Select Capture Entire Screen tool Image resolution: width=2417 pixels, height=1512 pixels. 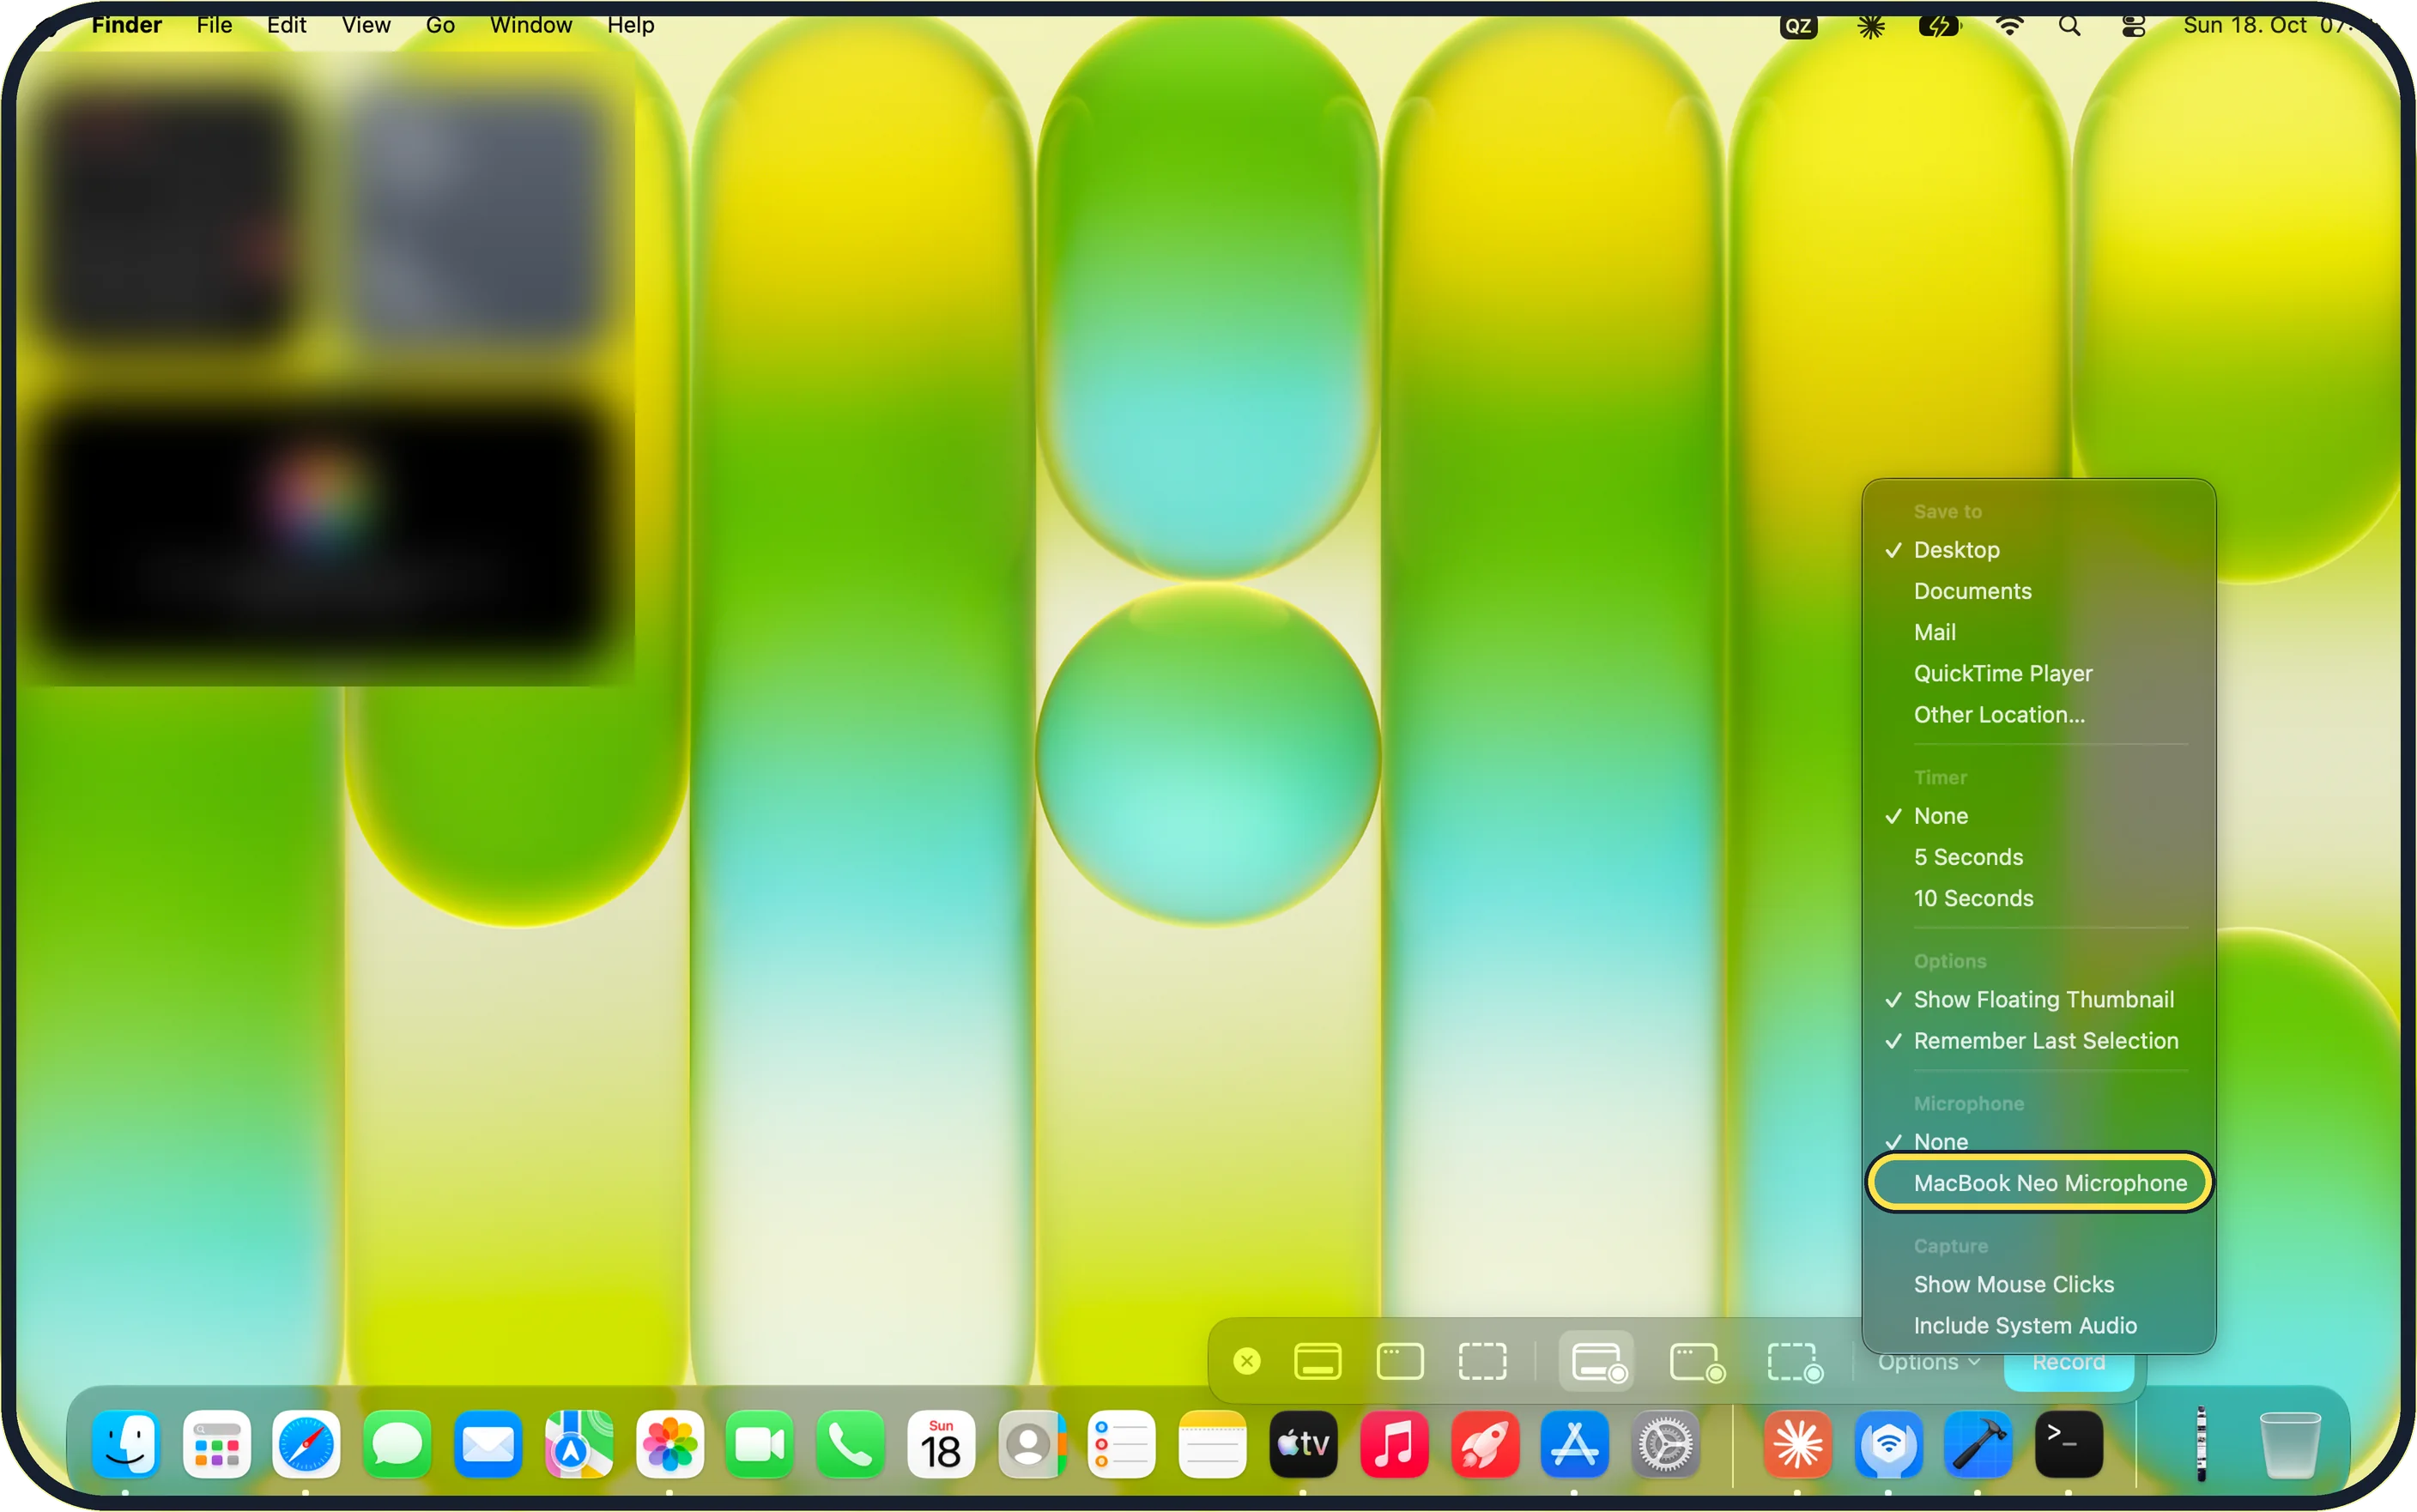1317,1361
